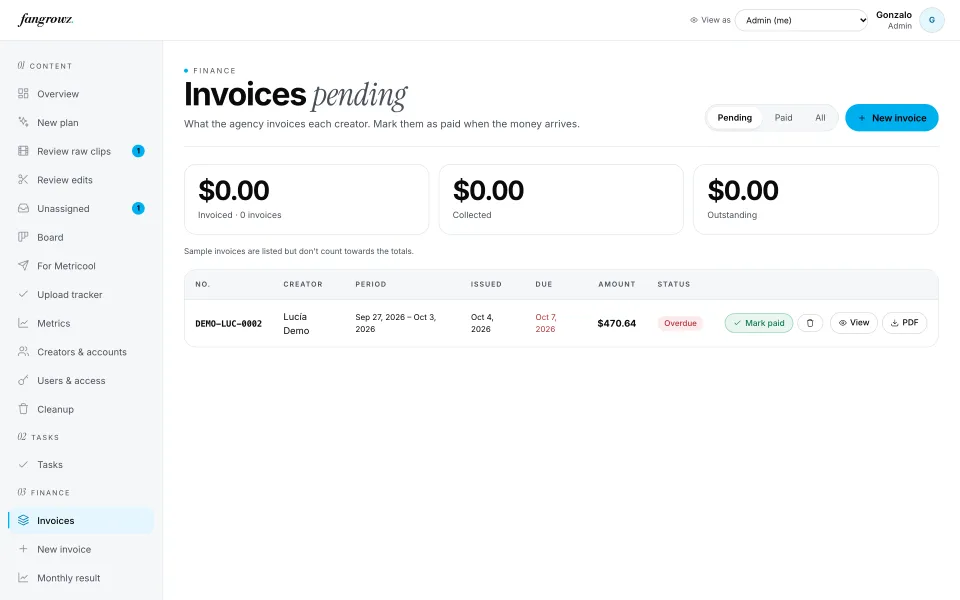Click the G user avatar

(x=932, y=20)
